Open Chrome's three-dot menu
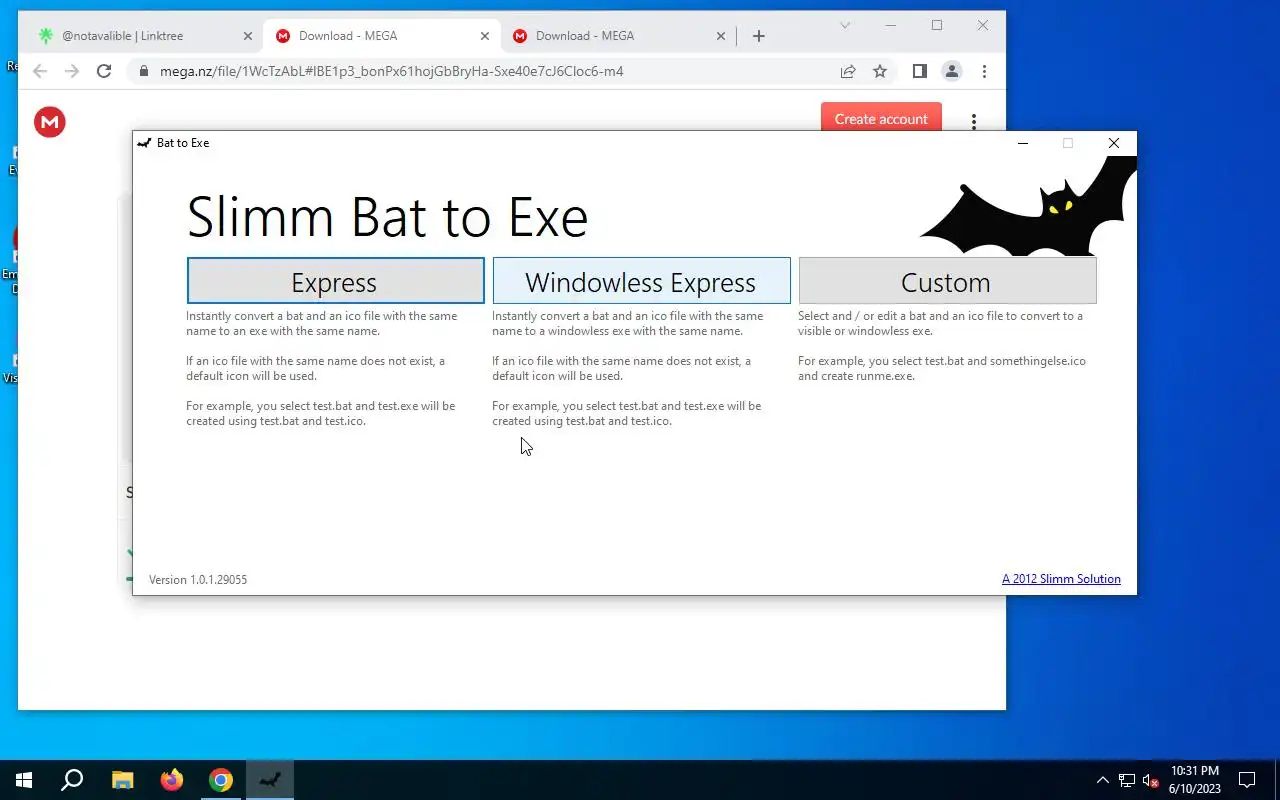This screenshot has height=800, width=1280. pos(984,71)
